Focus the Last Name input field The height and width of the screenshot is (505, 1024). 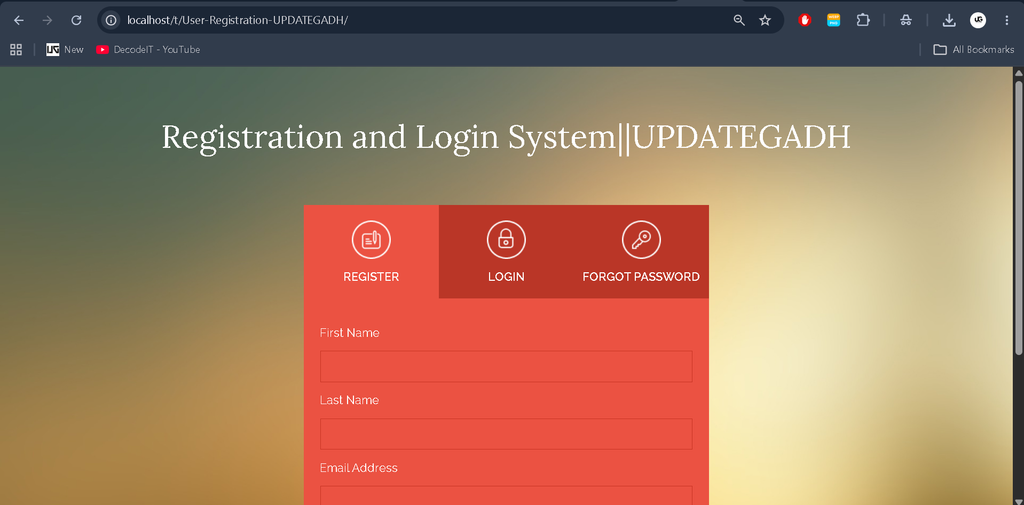tap(506, 434)
